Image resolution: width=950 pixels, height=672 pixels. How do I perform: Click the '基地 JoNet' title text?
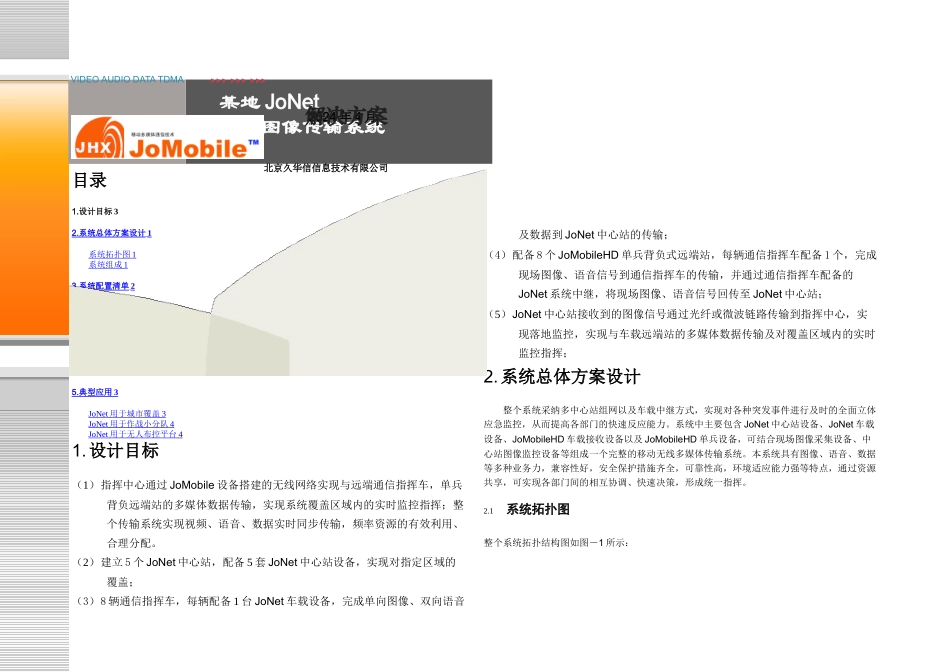point(270,101)
